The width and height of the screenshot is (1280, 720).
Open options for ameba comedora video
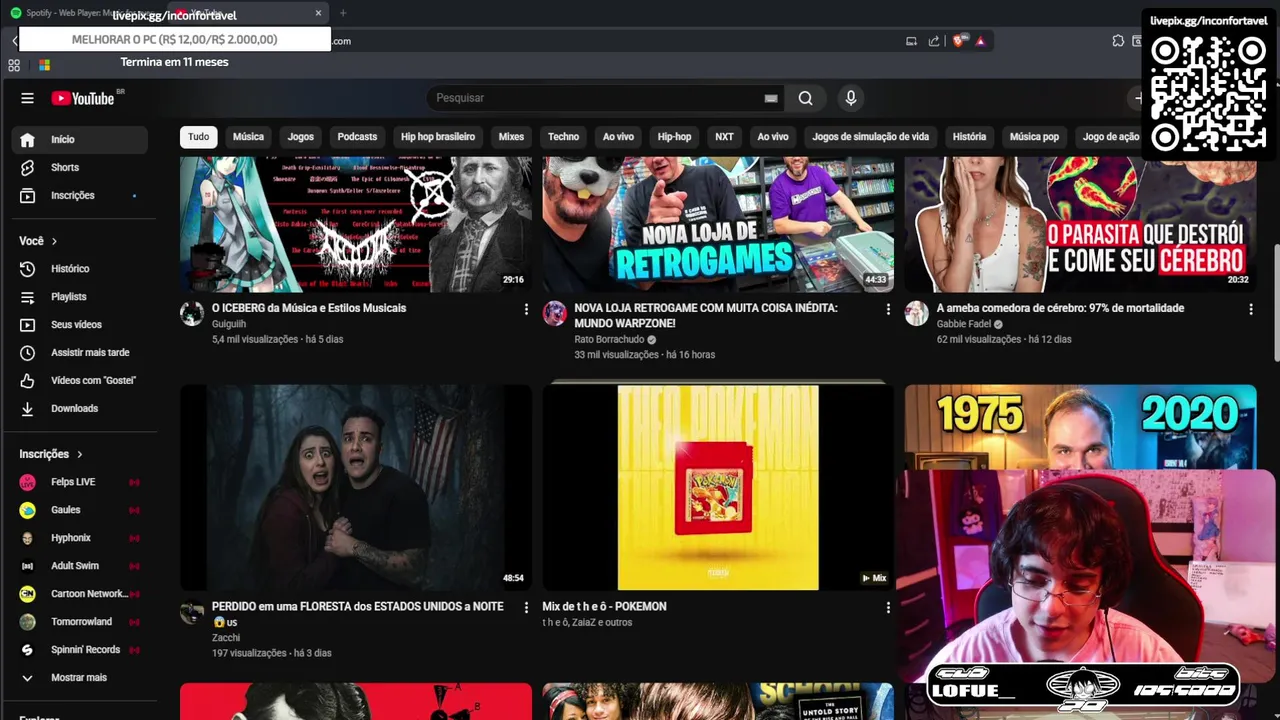[1250, 310]
